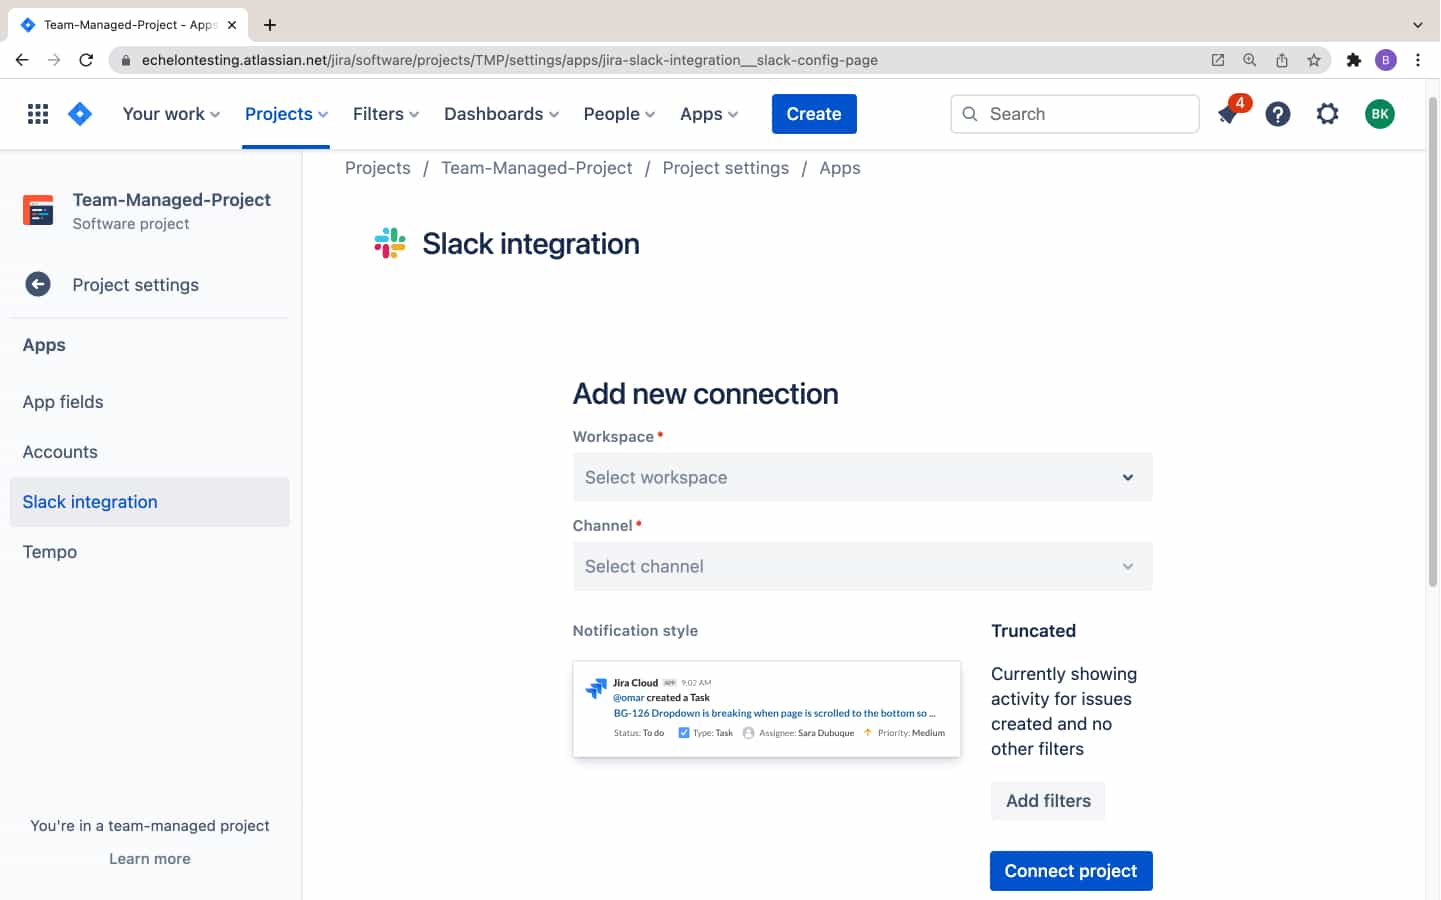Click your BK profile avatar

1380,113
